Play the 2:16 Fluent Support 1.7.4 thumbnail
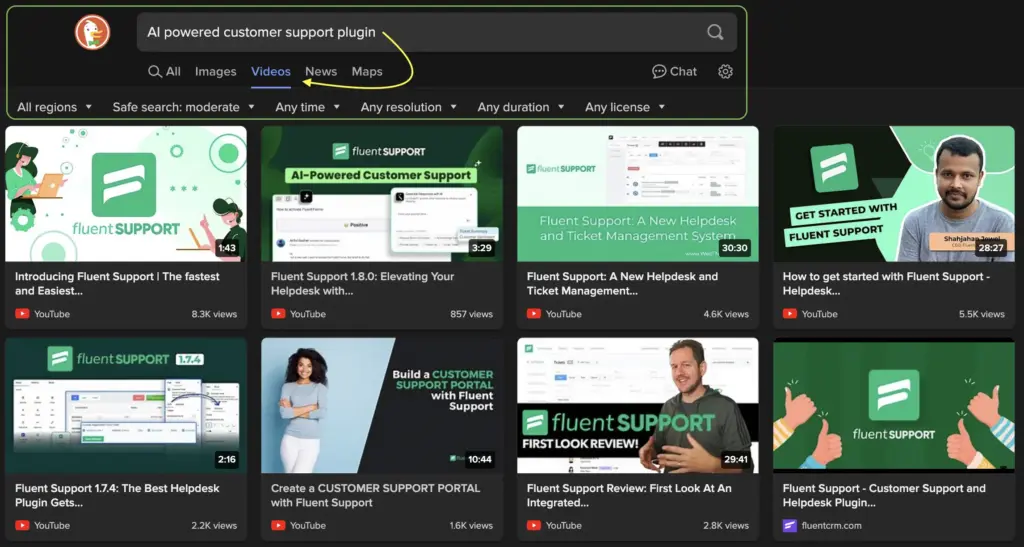 coord(126,405)
